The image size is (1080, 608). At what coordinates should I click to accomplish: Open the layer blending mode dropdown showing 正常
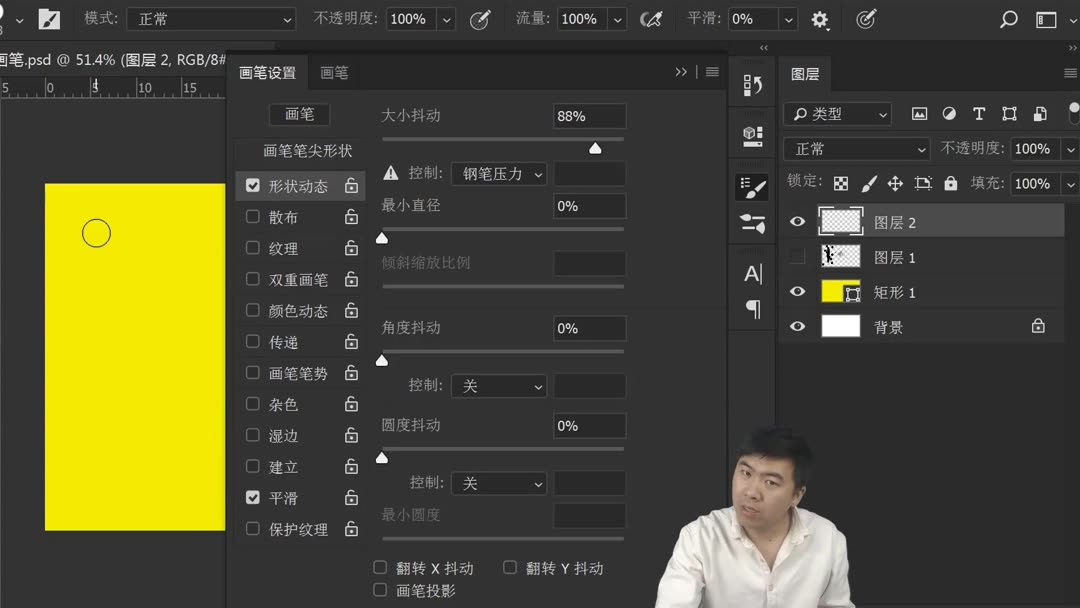856,148
